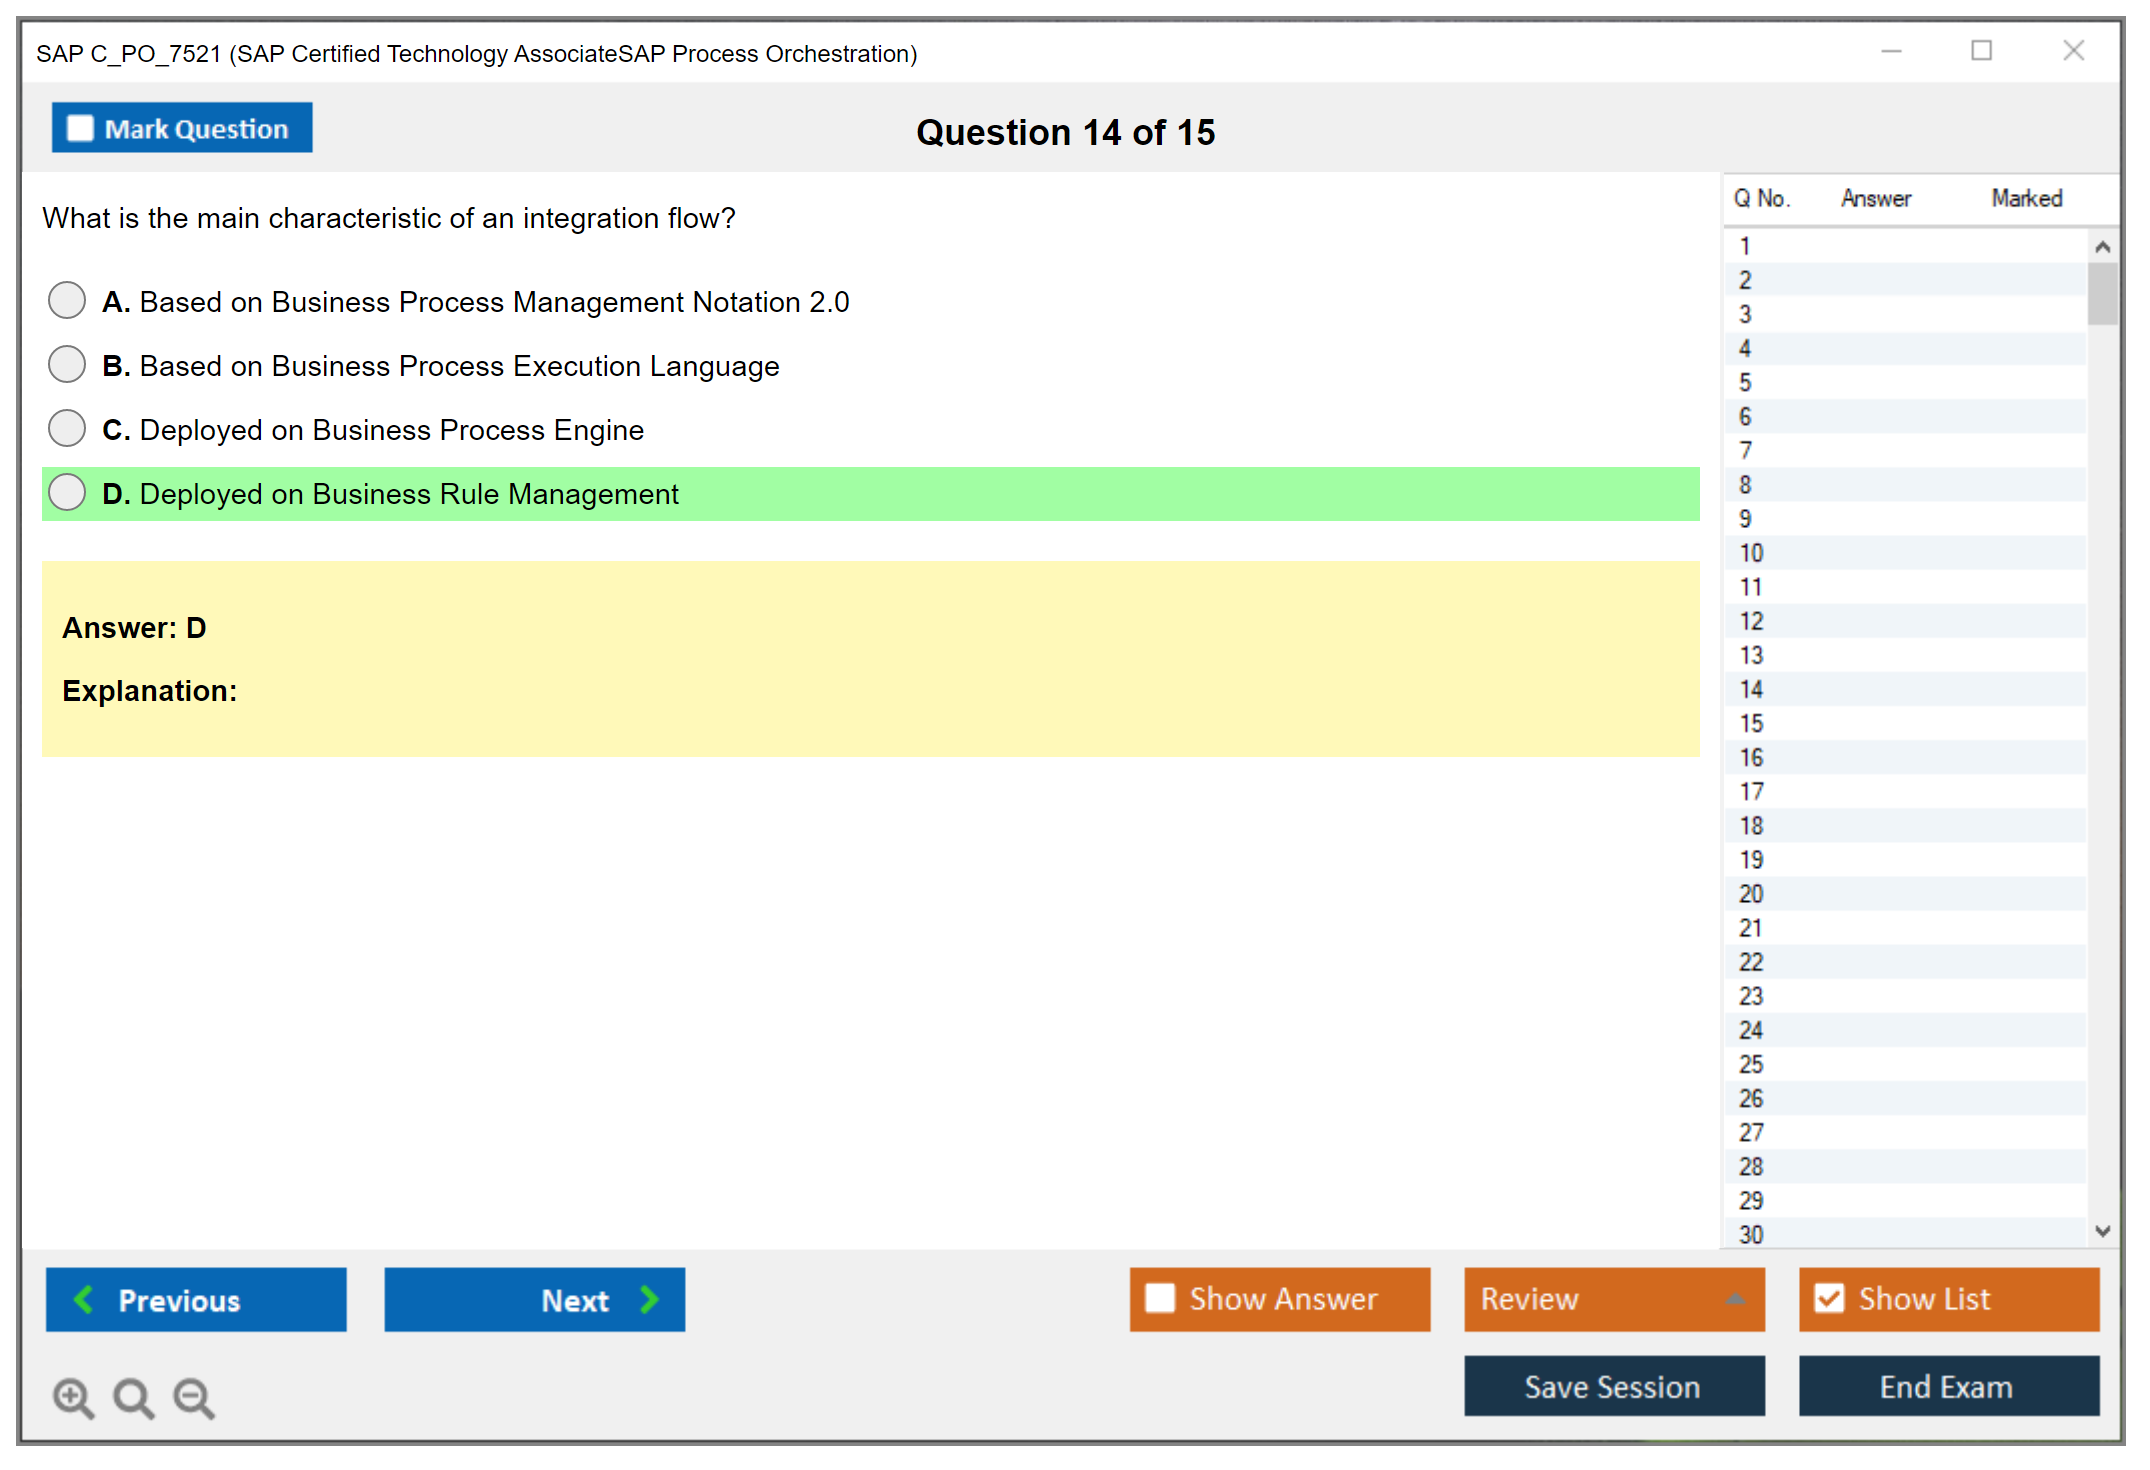The width and height of the screenshot is (2150, 1470).
Task: Select question 22 in the question list
Action: tap(1751, 962)
